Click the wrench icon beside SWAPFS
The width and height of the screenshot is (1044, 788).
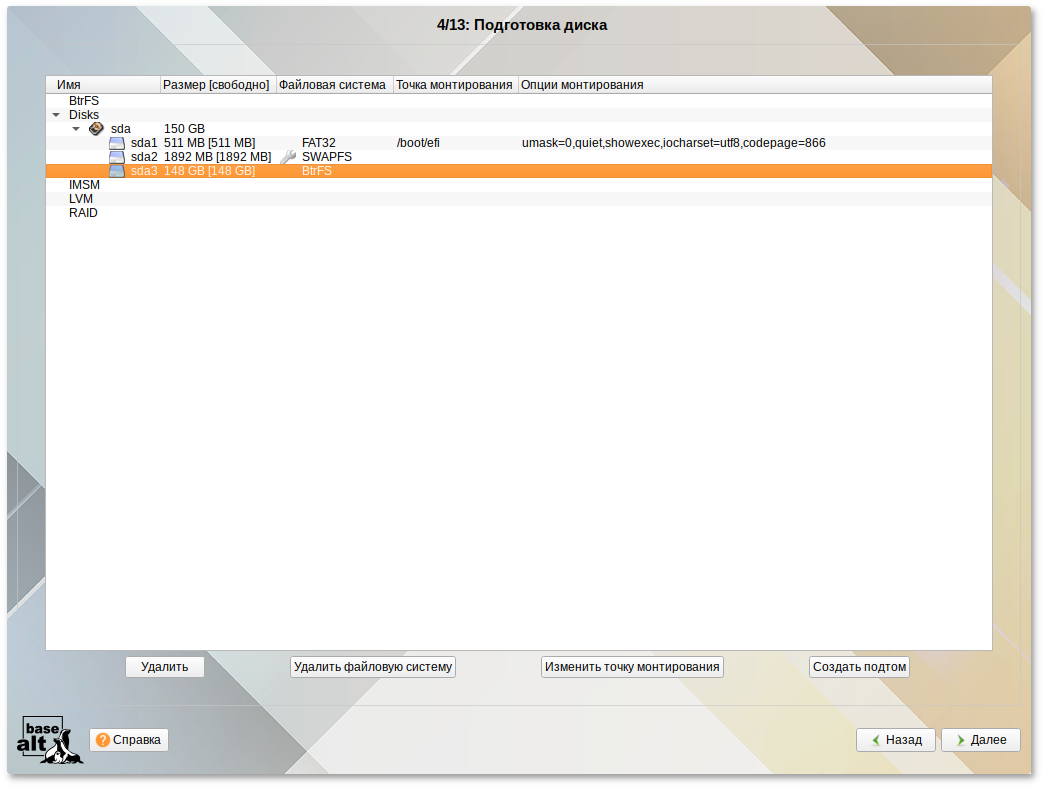click(288, 157)
